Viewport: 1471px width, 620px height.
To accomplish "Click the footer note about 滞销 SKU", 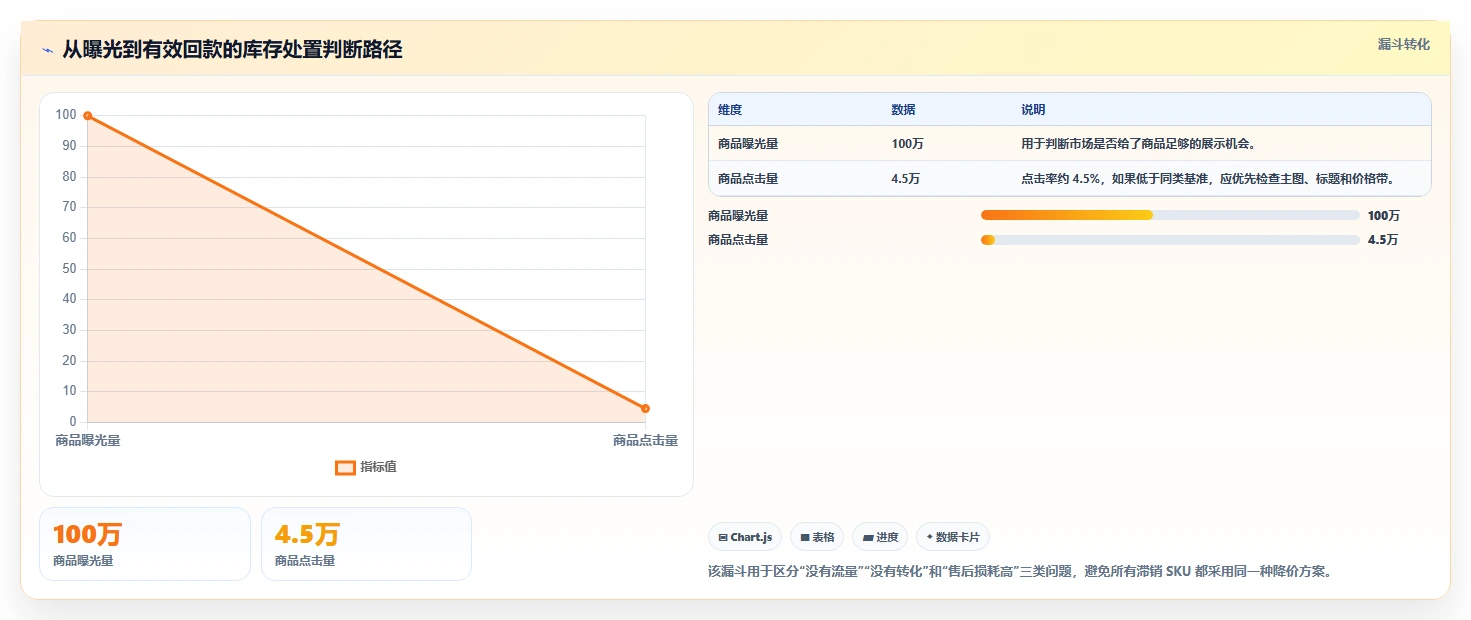I will click(x=1019, y=572).
